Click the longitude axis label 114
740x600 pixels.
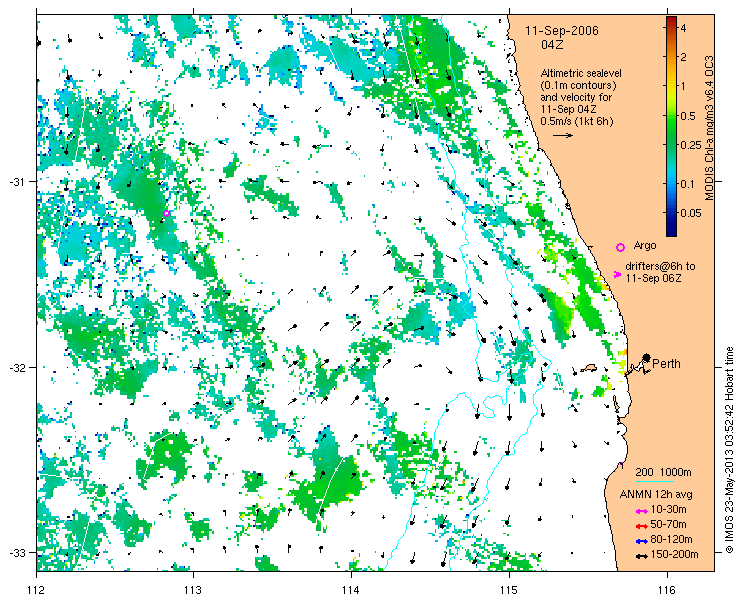point(351,590)
